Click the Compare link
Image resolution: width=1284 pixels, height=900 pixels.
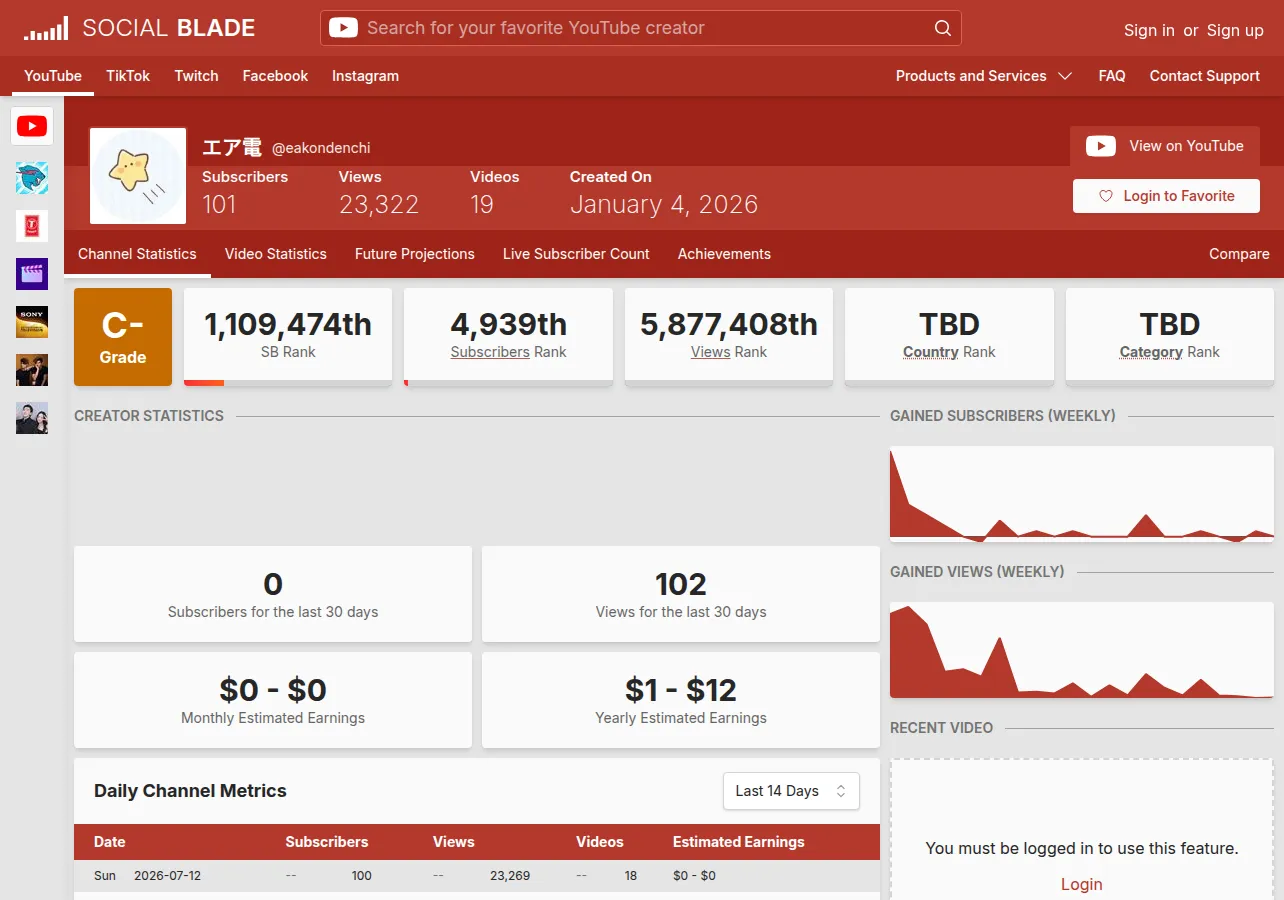pyautogui.click(x=1239, y=254)
